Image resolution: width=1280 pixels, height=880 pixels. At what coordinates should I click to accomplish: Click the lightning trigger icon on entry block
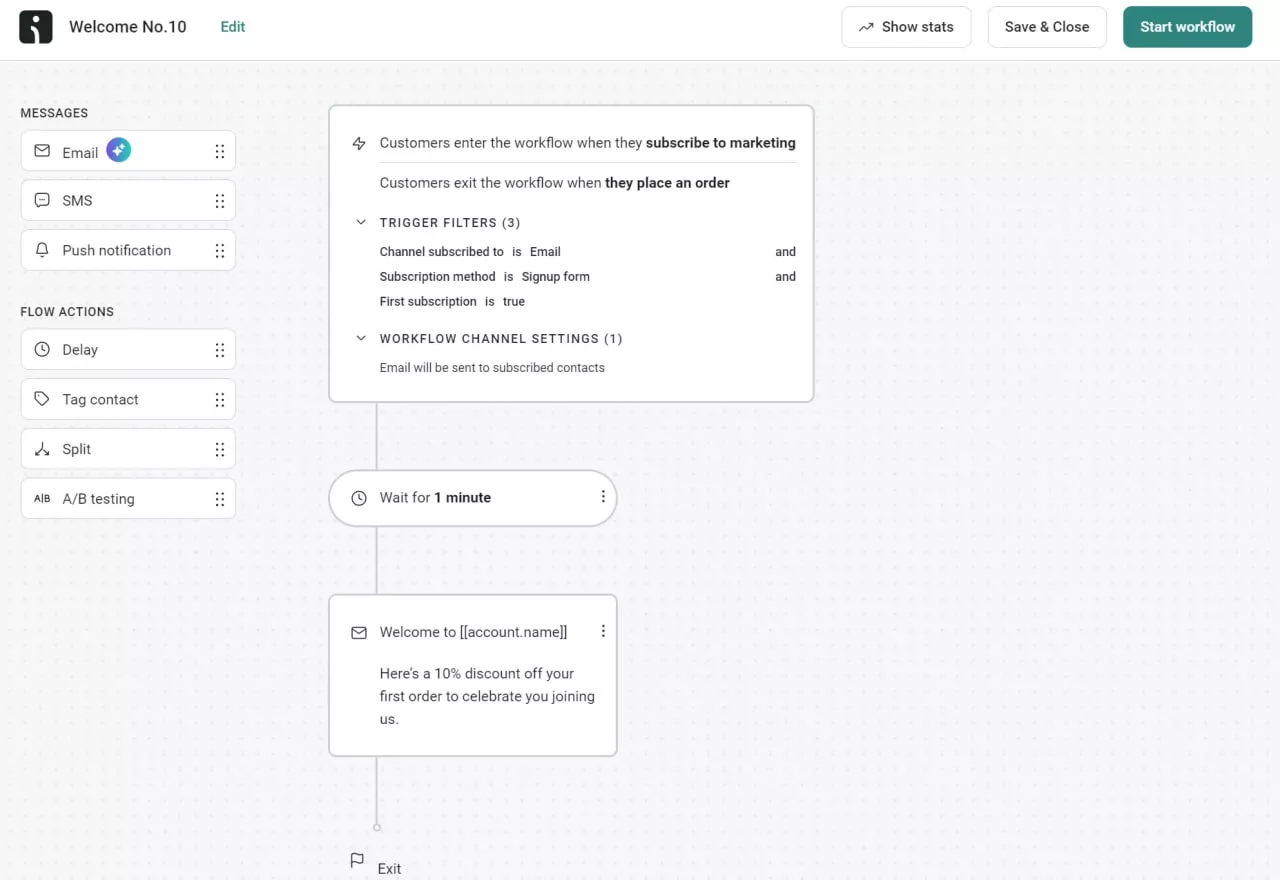pyautogui.click(x=359, y=143)
